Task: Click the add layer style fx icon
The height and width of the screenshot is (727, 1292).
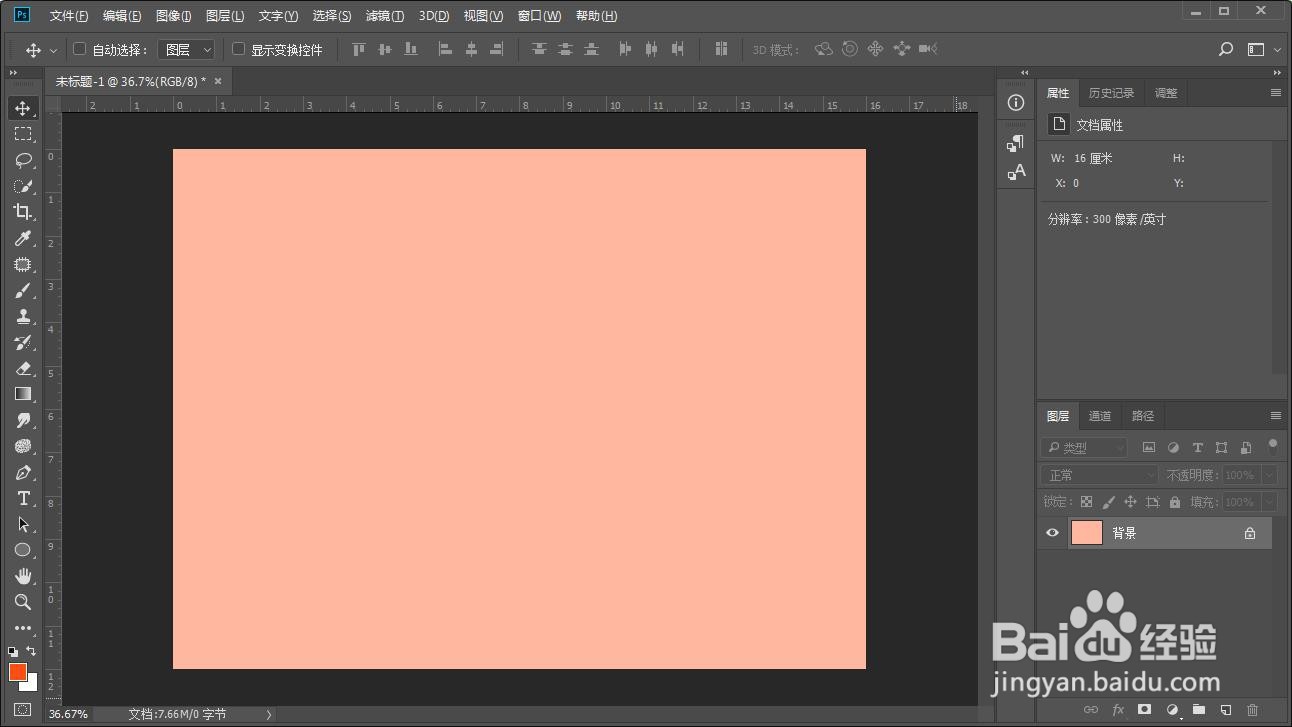Action: pos(1119,710)
